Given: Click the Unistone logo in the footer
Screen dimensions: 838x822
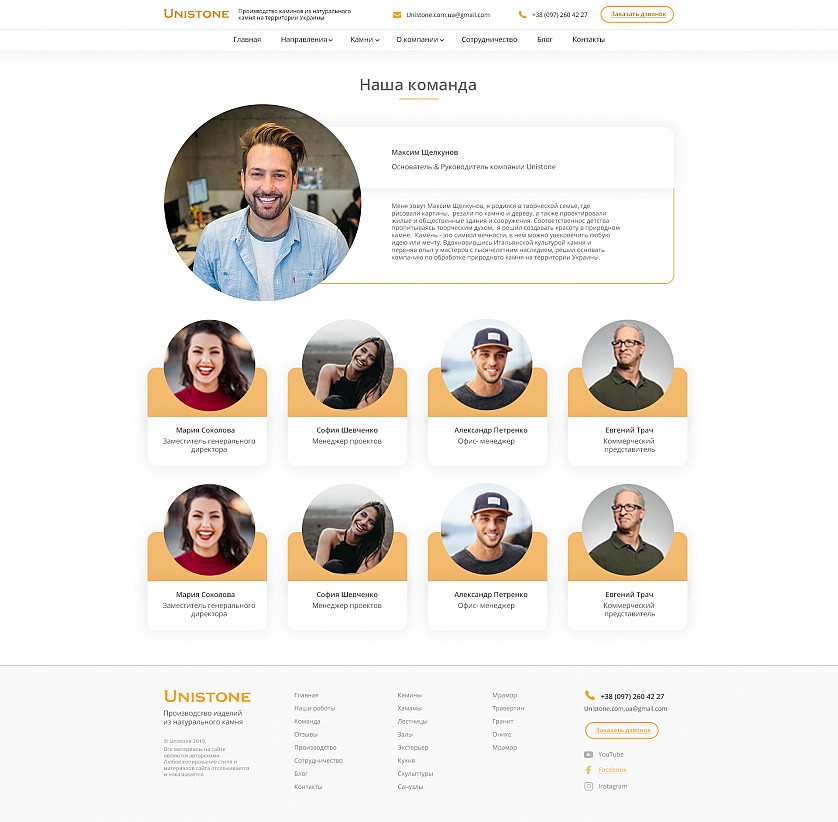Looking at the screenshot, I should (x=207, y=696).
